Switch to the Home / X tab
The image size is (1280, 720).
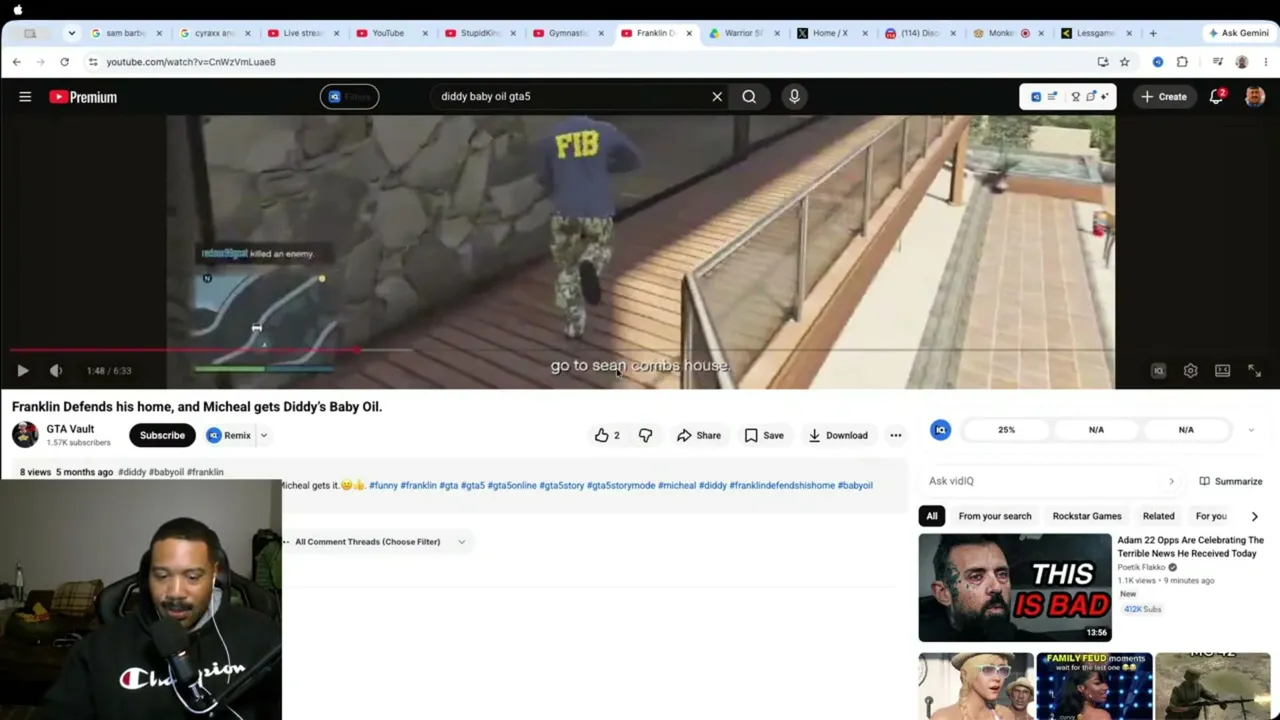(x=829, y=33)
